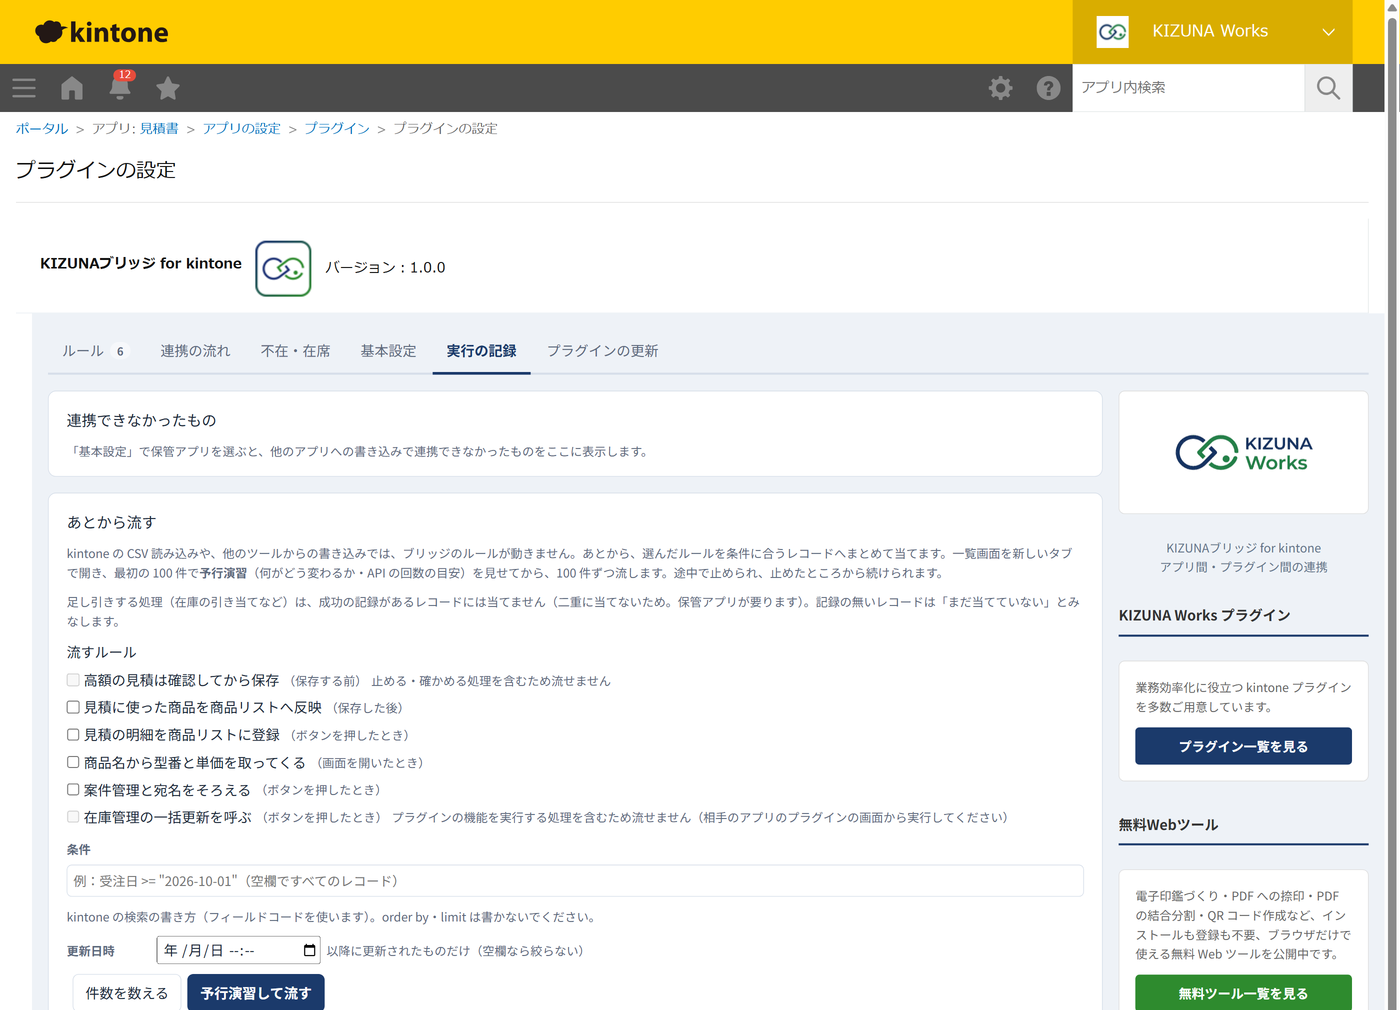Check 見積の明細を商品リストに登録 rule
The height and width of the screenshot is (1010, 1400).
coord(73,735)
